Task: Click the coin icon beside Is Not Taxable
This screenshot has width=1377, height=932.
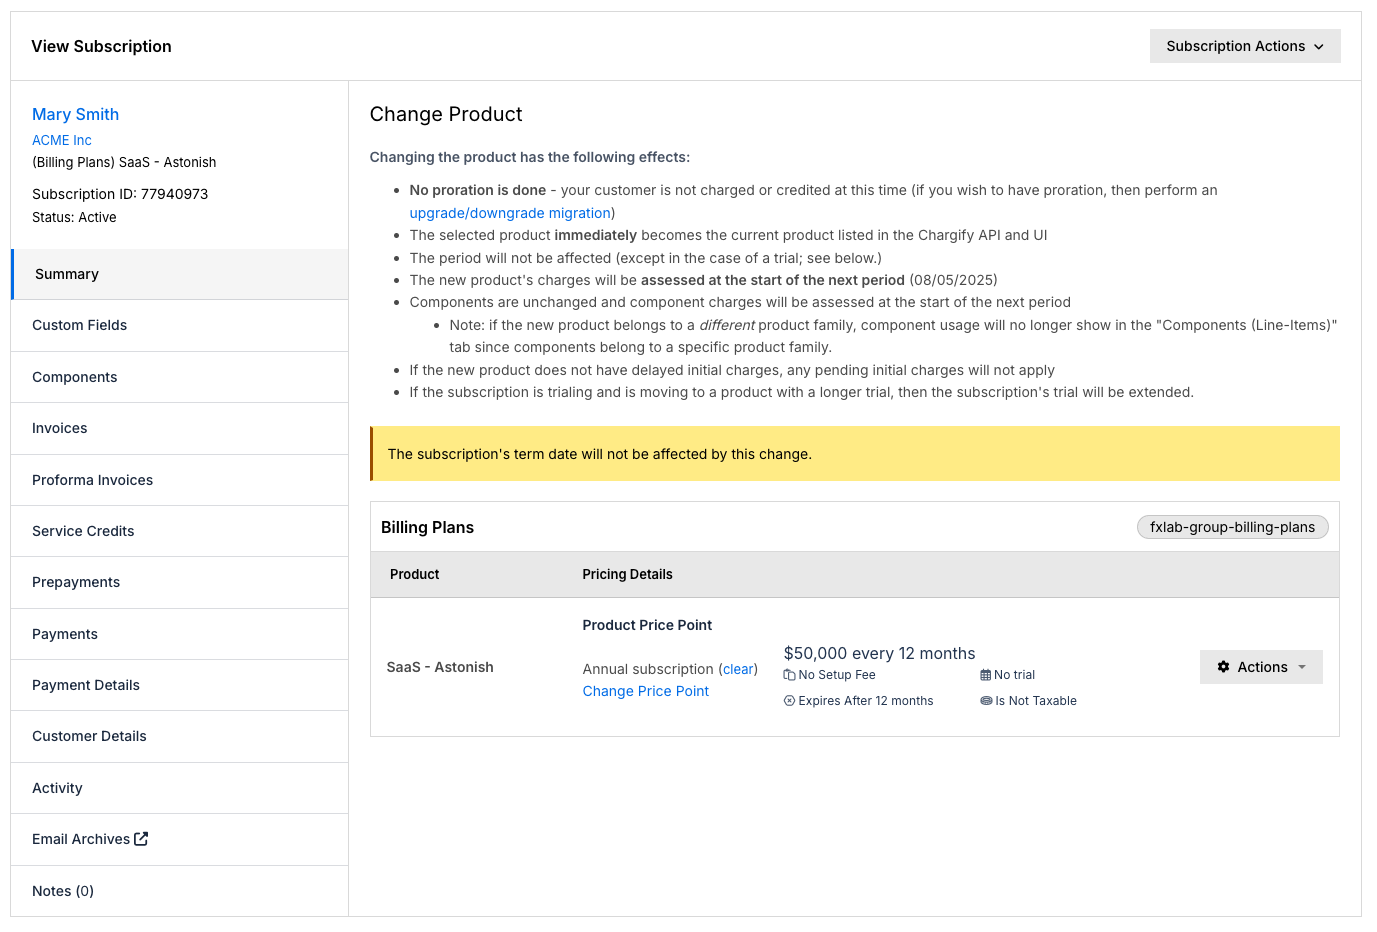Action: tap(986, 701)
